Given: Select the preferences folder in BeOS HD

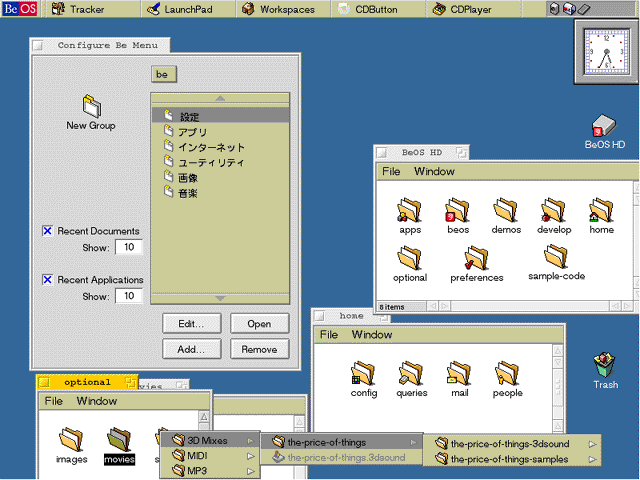Looking at the screenshot, I should 476,264.
